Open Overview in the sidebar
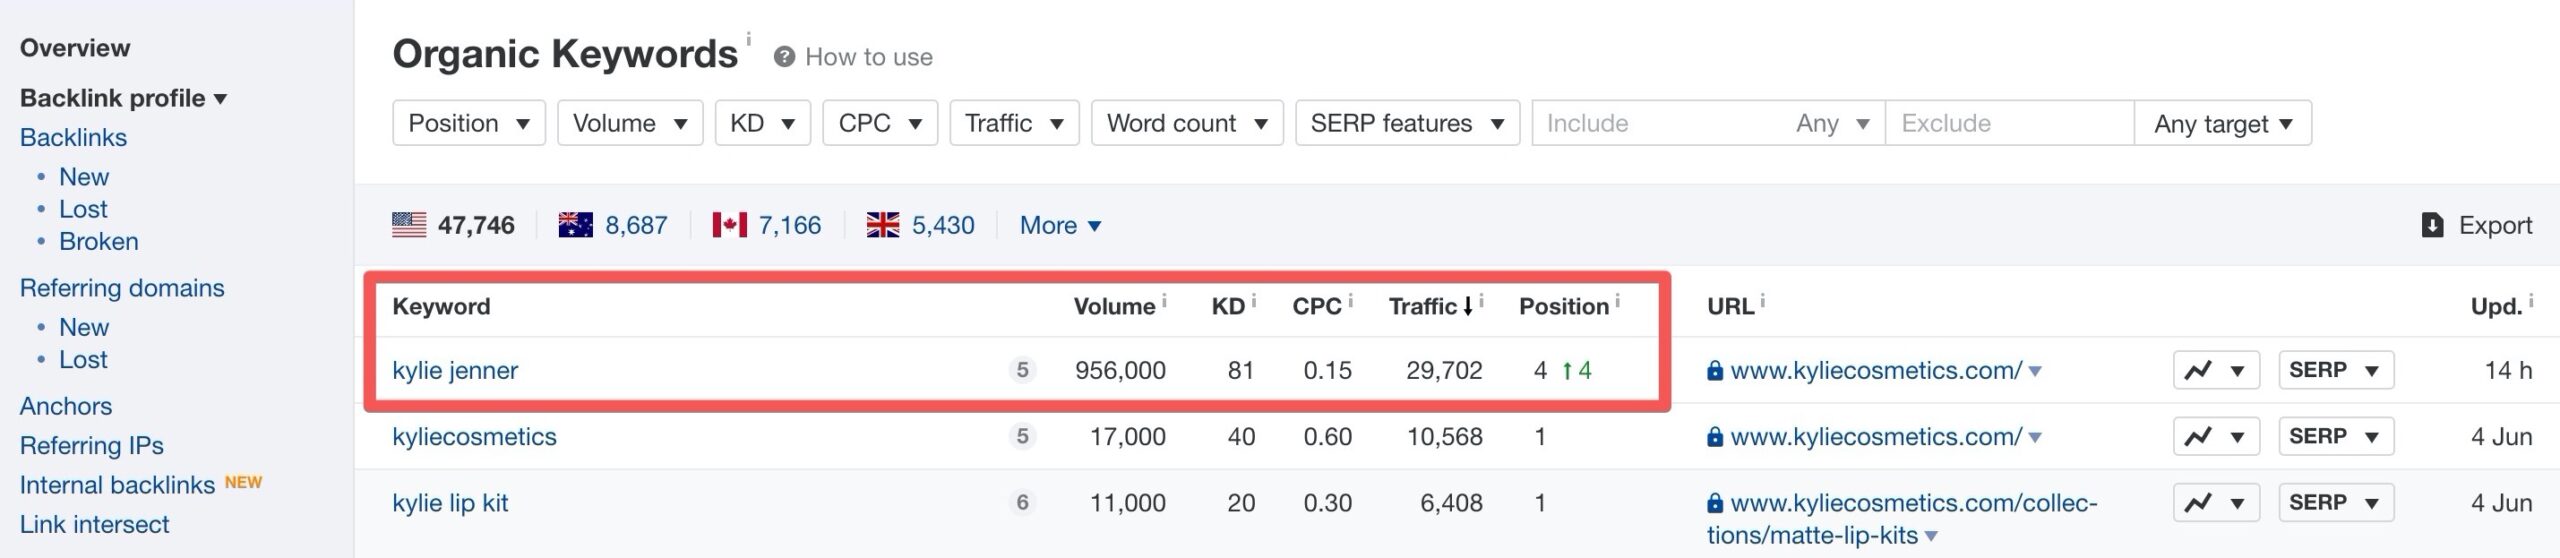This screenshot has height=558, width=2560. (x=75, y=48)
